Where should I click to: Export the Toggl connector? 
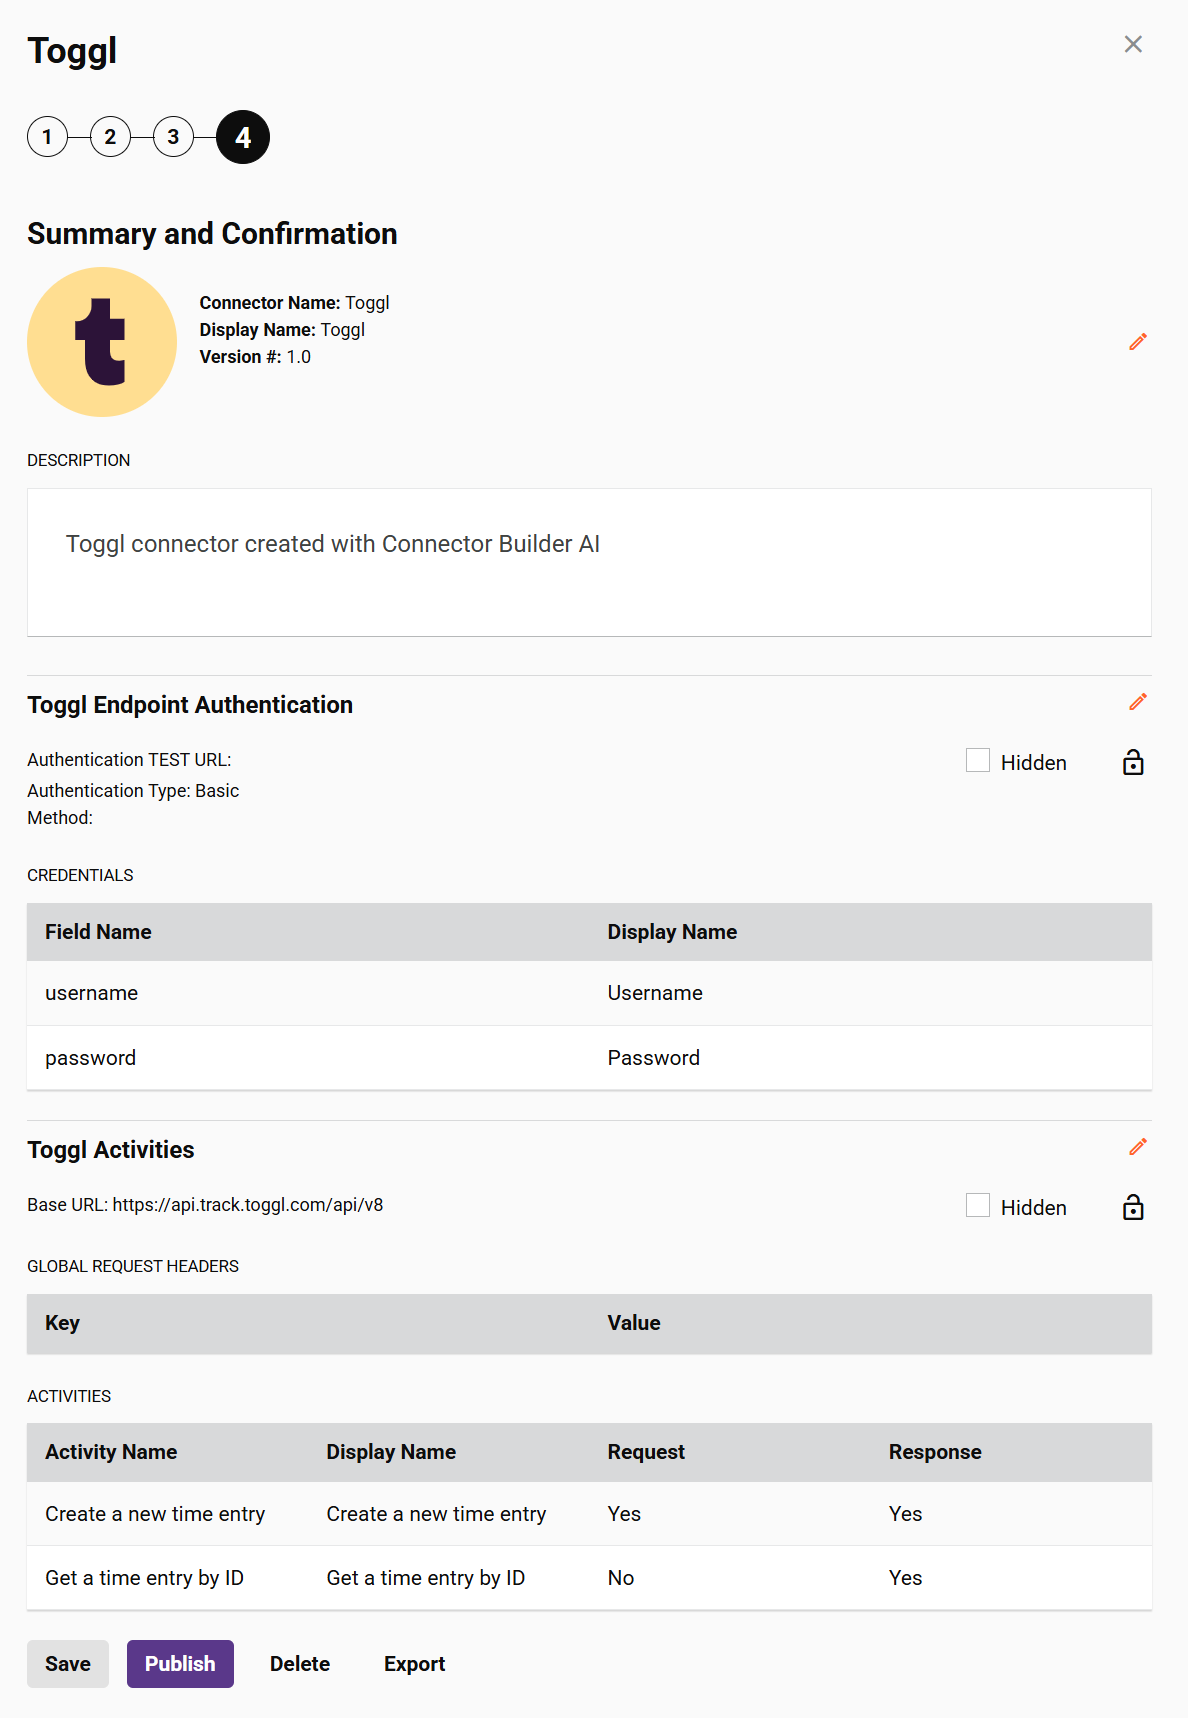tap(414, 1663)
